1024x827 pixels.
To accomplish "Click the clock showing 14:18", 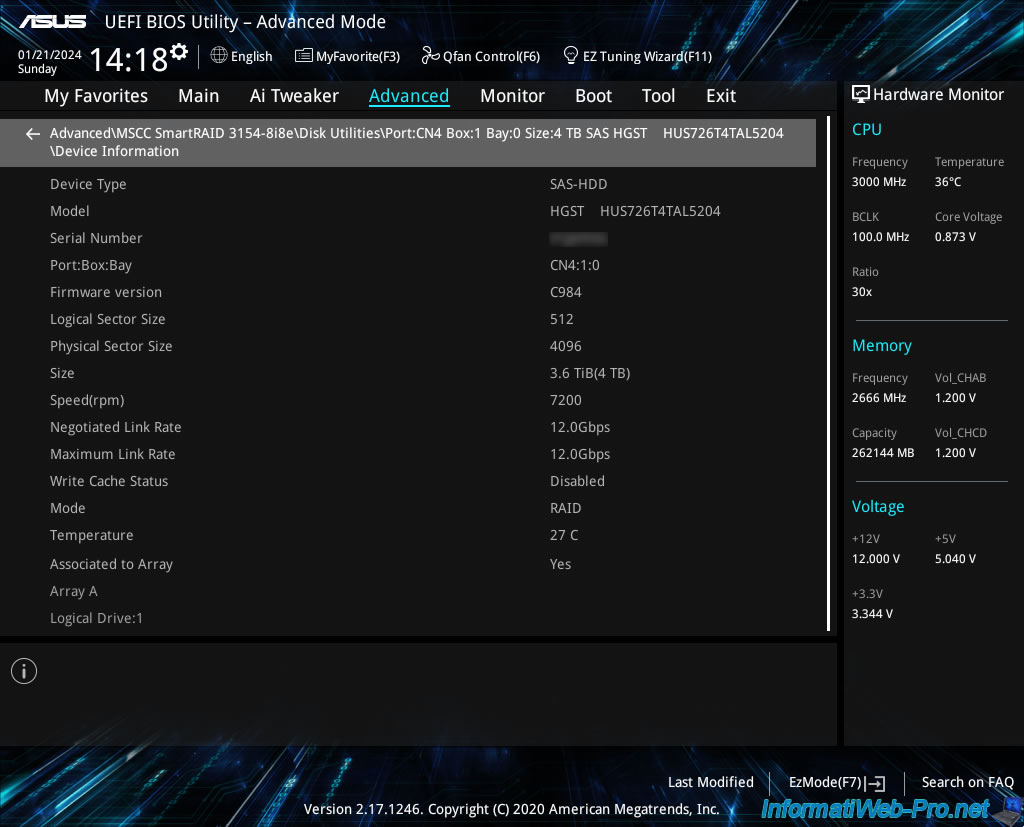I will pyautogui.click(x=129, y=59).
